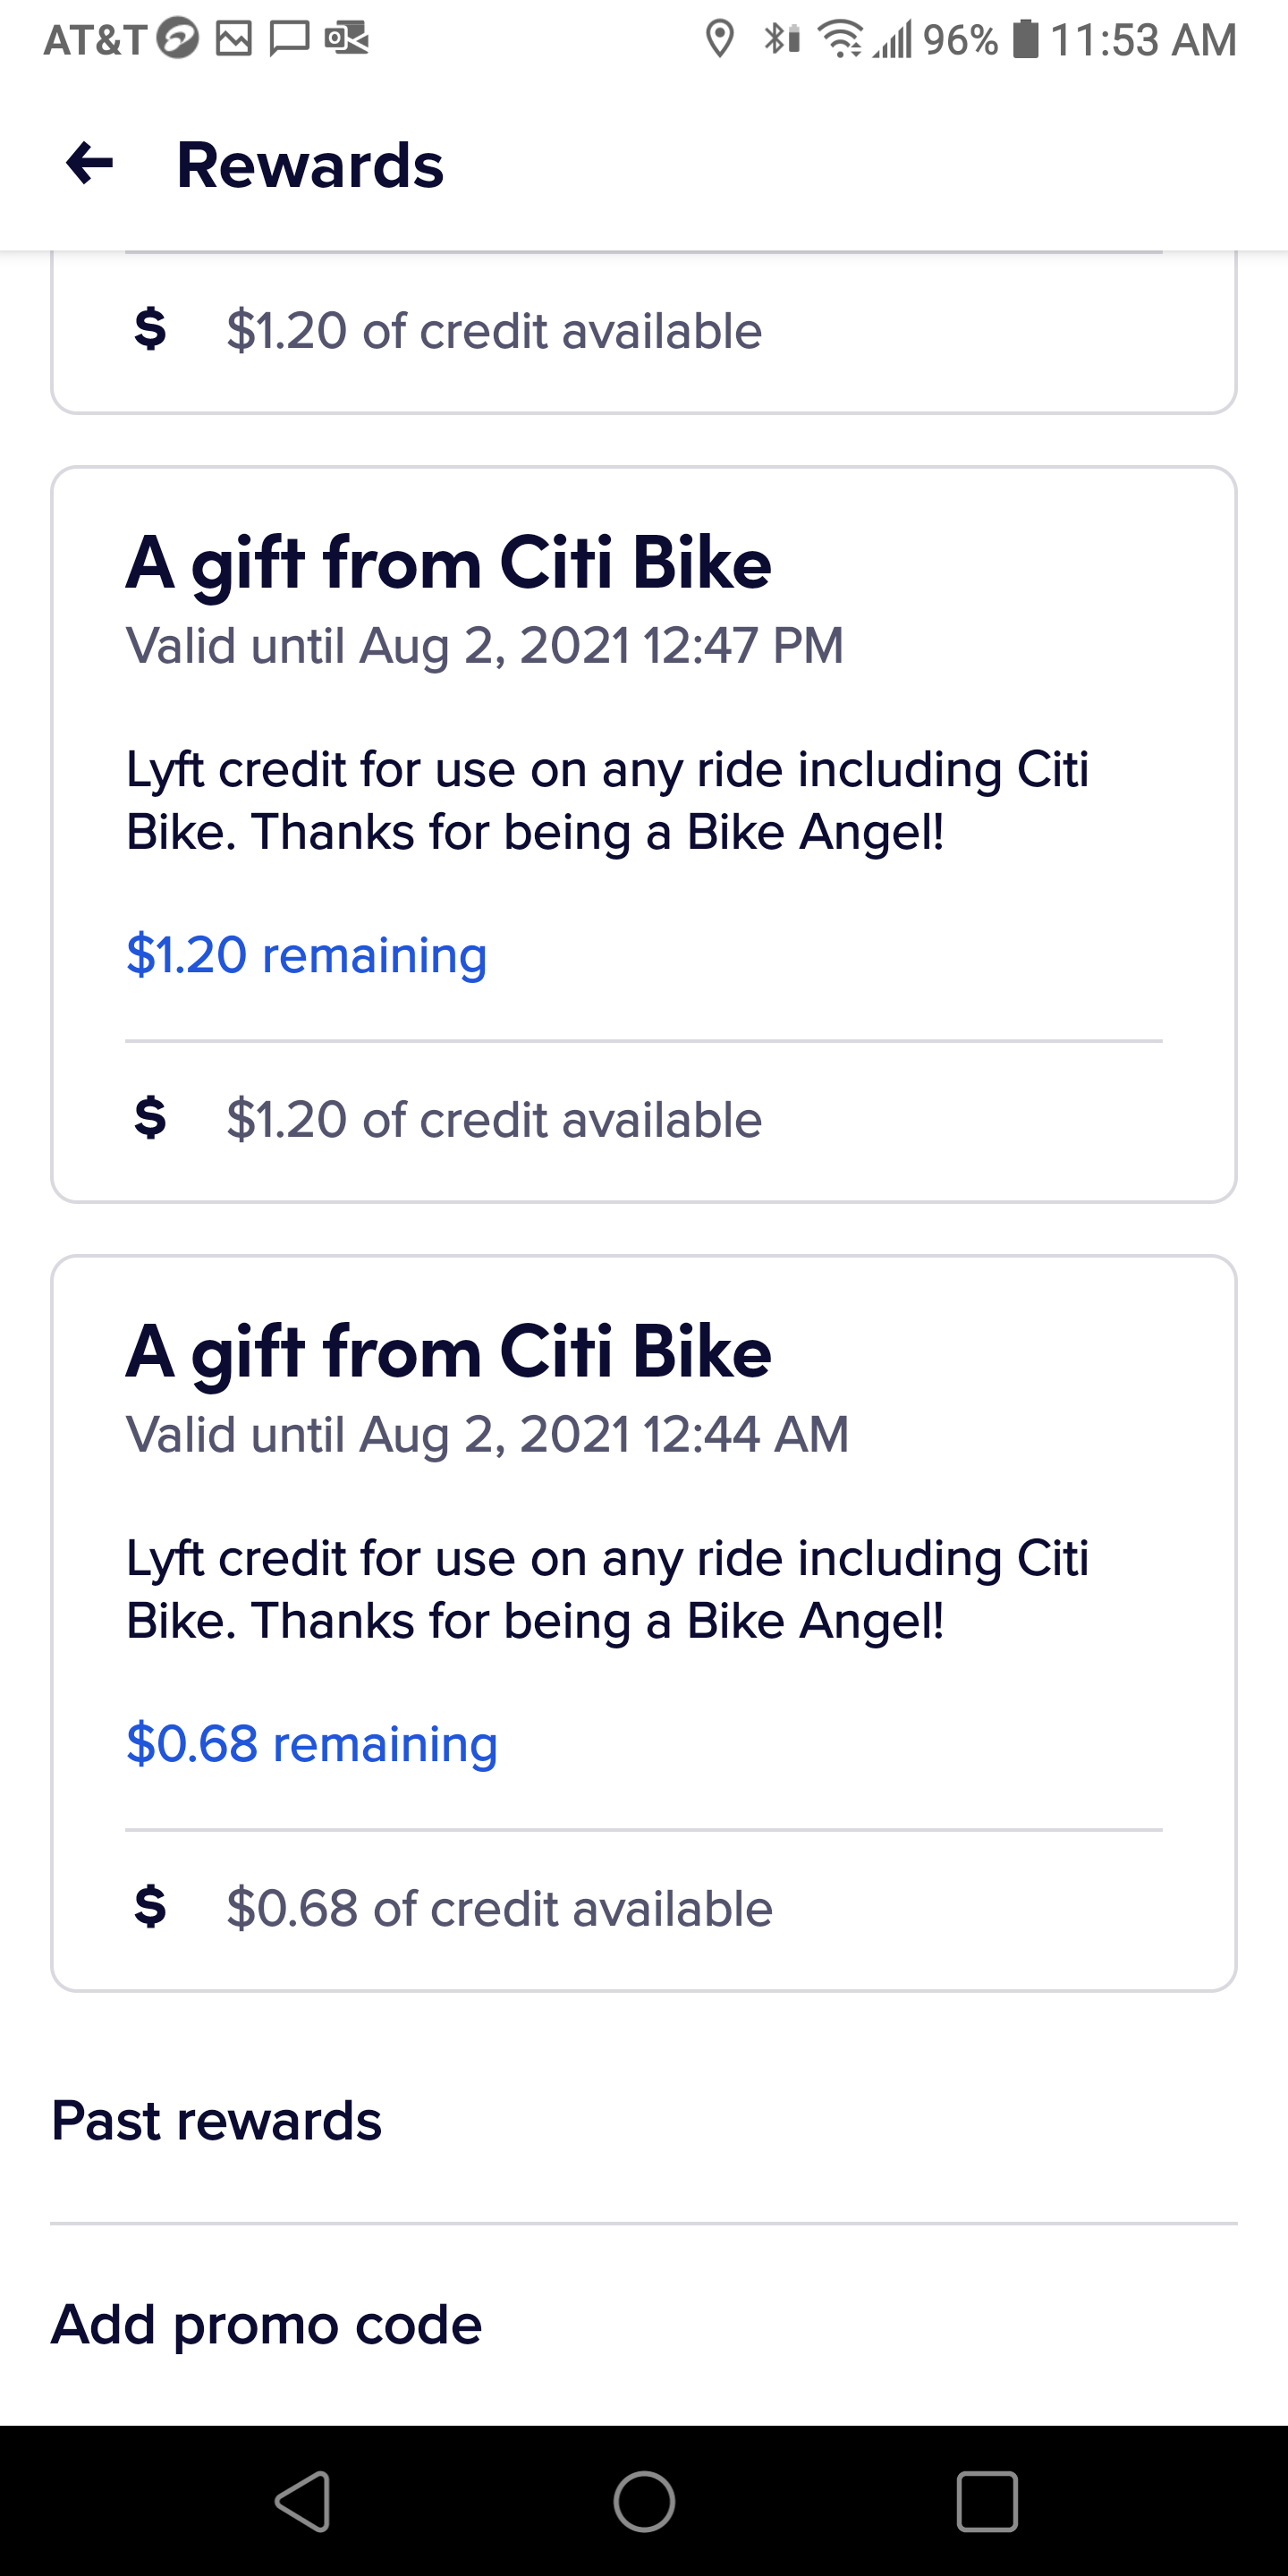Tap image notification icon in status bar
This screenshot has width=1288, height=2576.
click(x=234, y=40)
